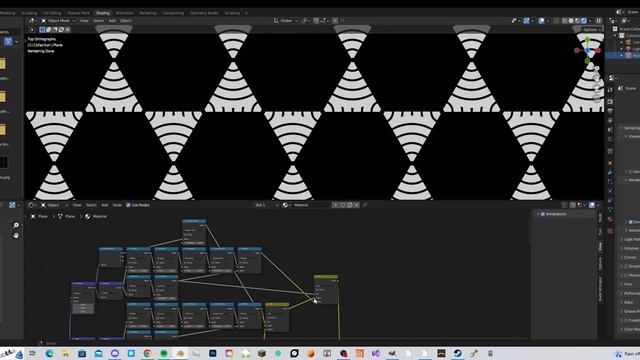
Task: Click red X axis on navigation gizmo
Action: pos(598,50)
